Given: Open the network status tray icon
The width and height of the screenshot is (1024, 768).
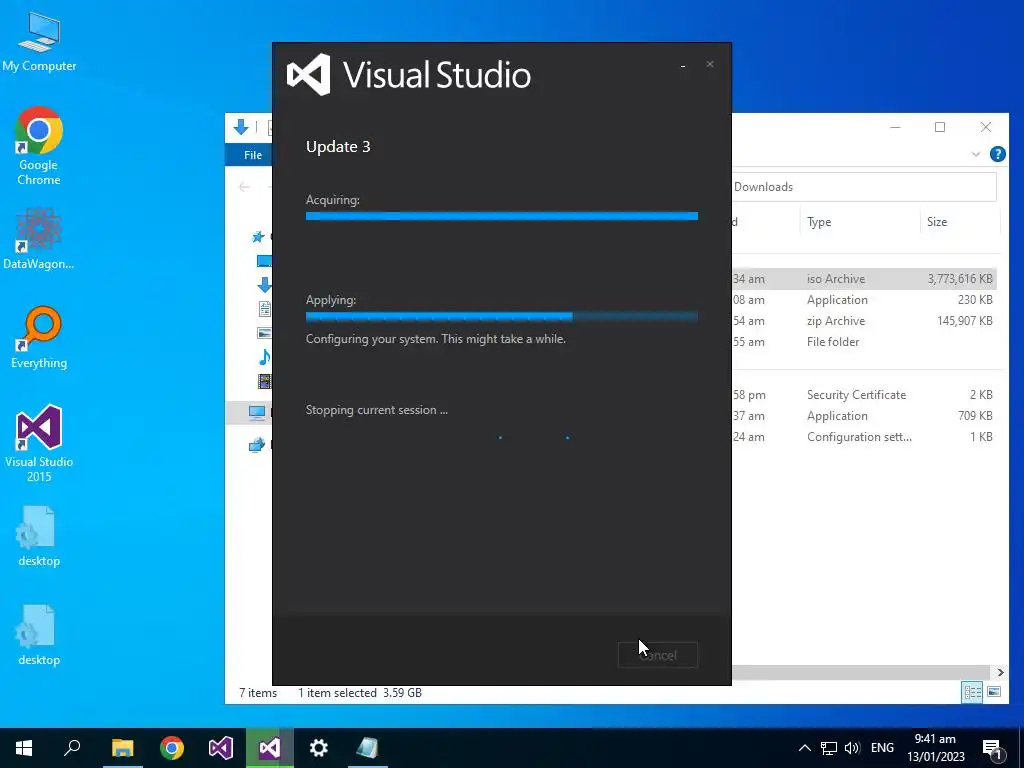Looking at the screenshot, I should 829,748.
